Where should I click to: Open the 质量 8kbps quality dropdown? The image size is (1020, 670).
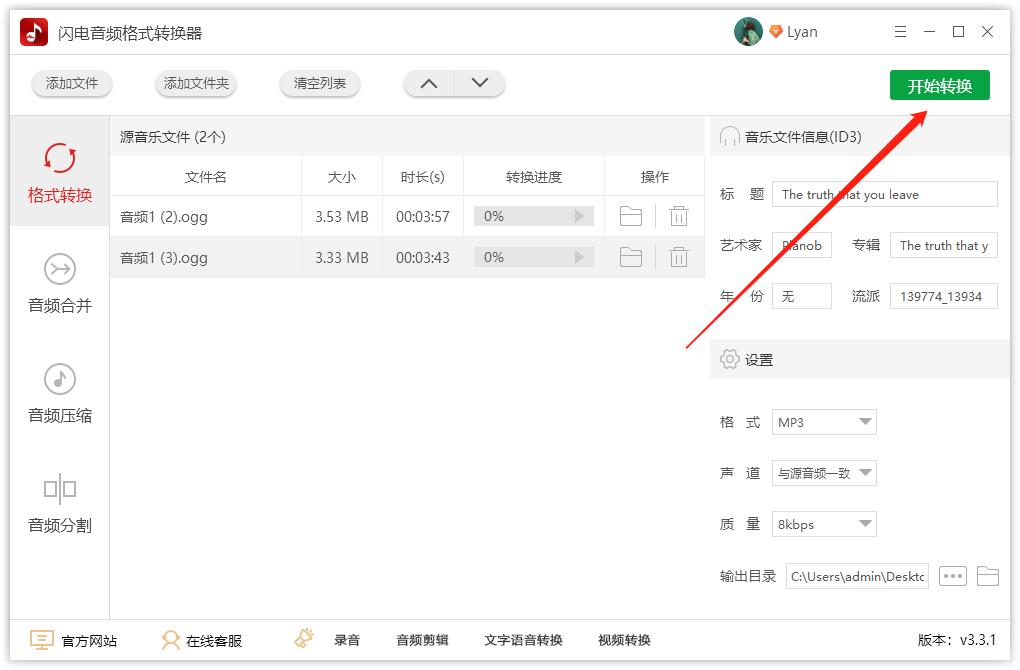tap(823, 523)
